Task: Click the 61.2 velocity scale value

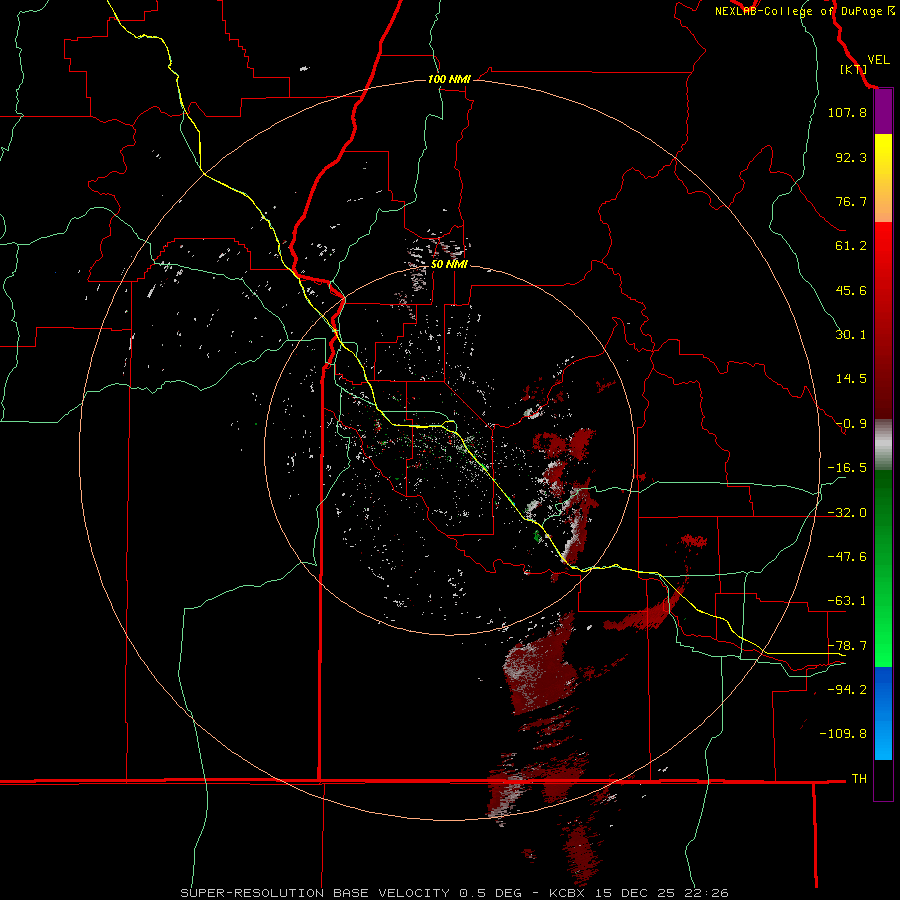Action: tap(851, 246)
